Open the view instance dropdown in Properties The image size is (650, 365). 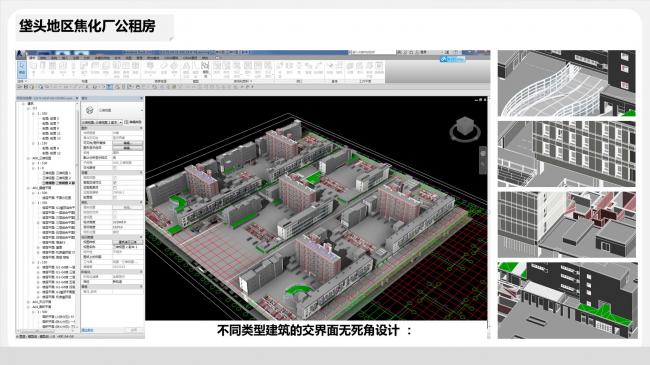102,122
